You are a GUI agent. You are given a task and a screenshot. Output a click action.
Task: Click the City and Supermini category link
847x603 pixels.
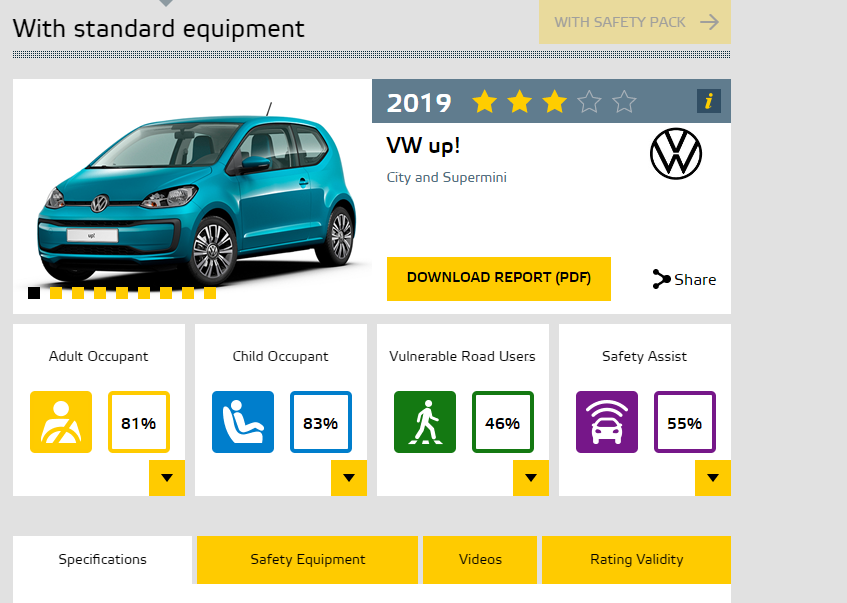tap(447, 177)
